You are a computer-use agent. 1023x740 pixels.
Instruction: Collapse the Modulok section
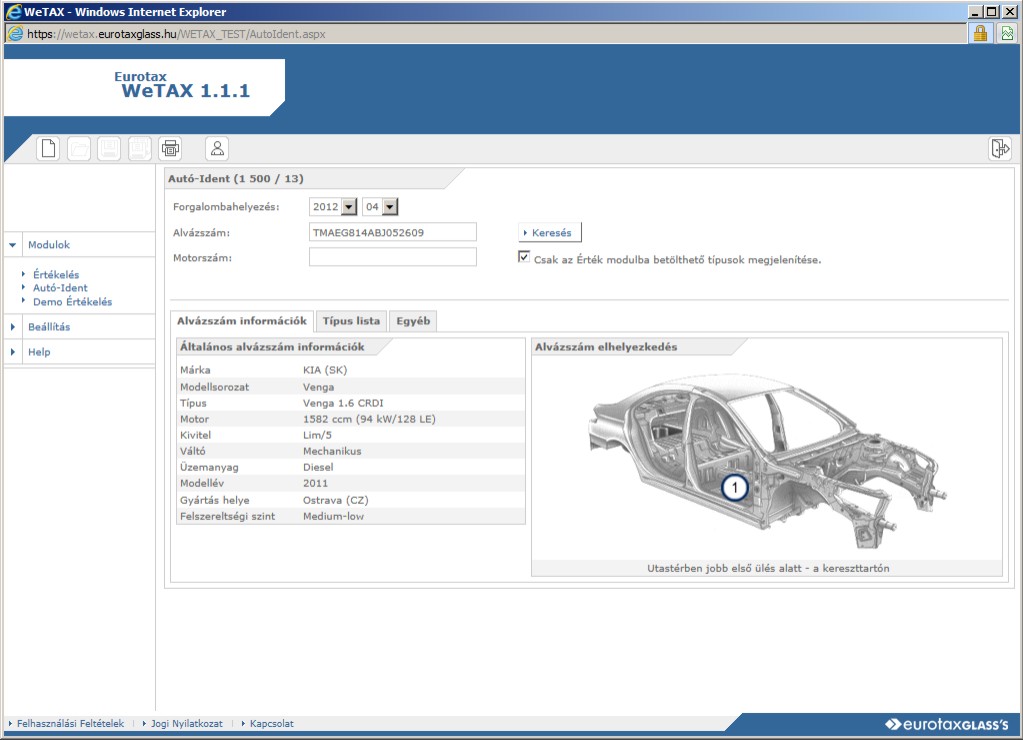(13, 245)
